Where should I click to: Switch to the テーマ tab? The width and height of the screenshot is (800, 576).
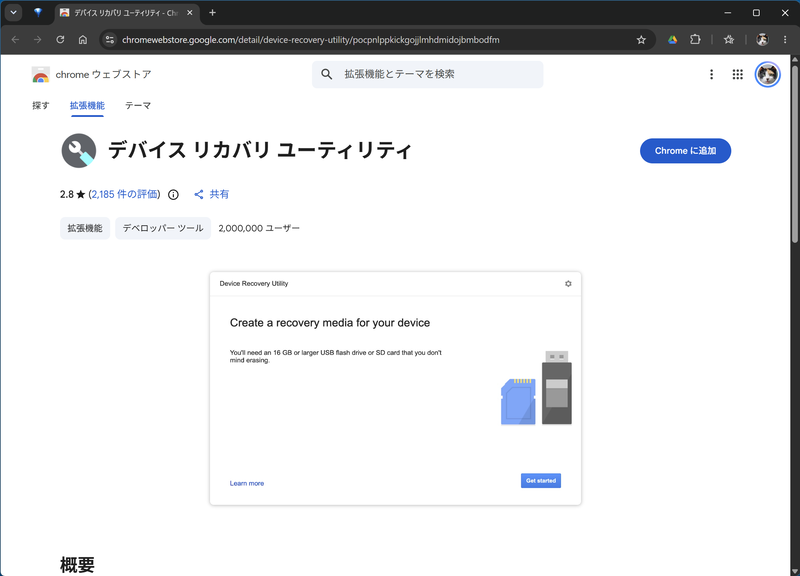click(138, 106)
